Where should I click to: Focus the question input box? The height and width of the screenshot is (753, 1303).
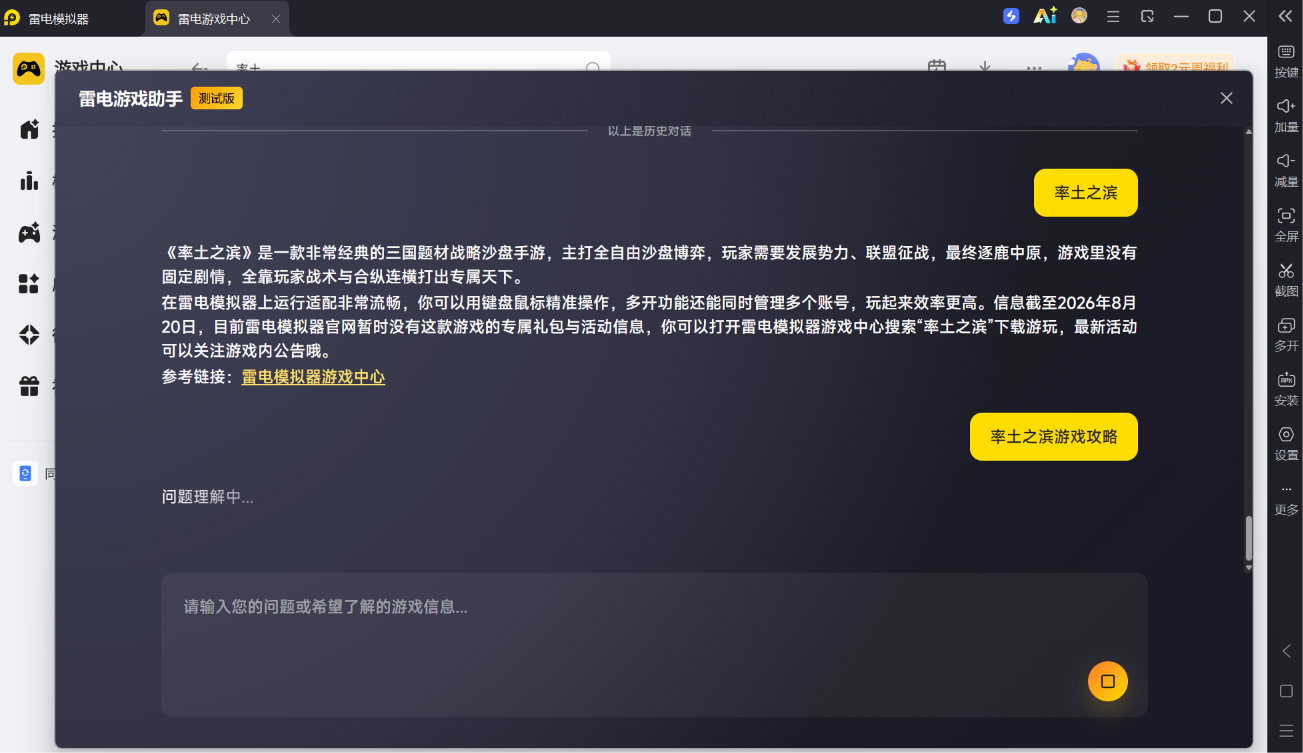tap(654, 644)
